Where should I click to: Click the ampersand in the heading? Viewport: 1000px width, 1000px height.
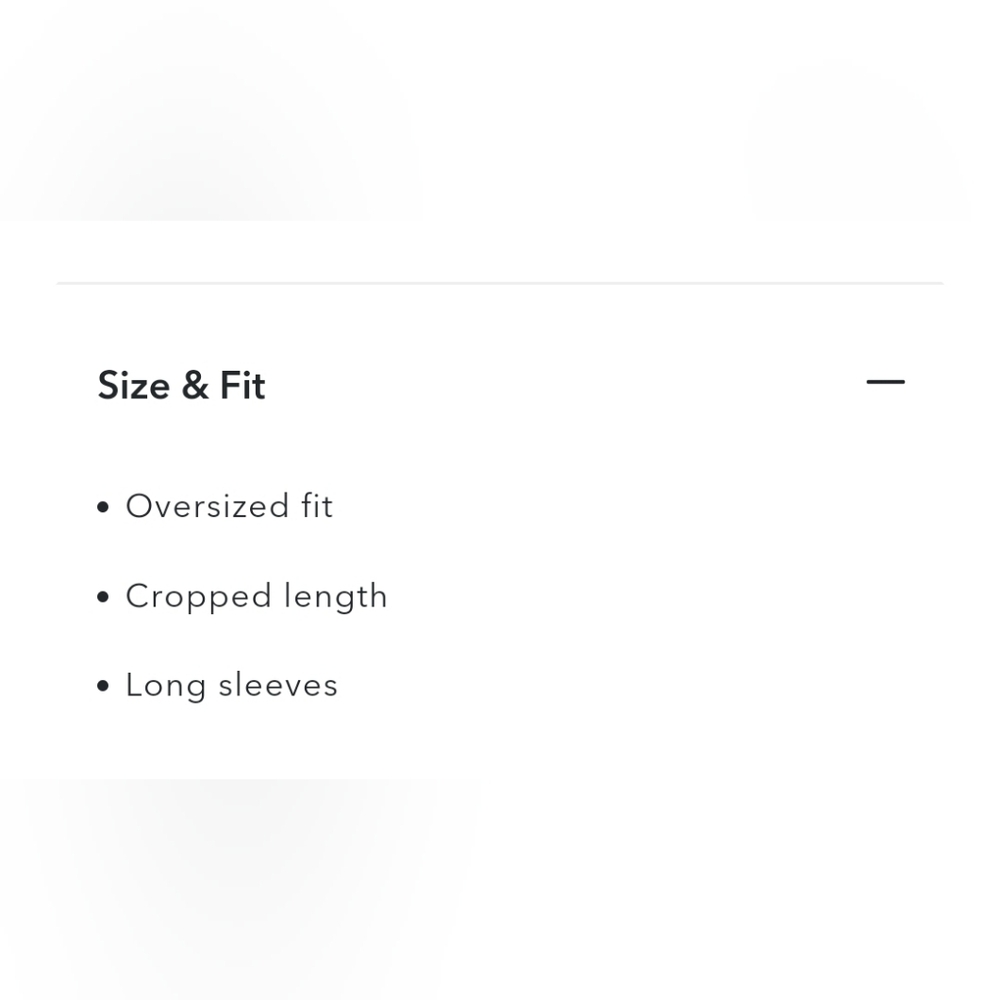point(194,386)
